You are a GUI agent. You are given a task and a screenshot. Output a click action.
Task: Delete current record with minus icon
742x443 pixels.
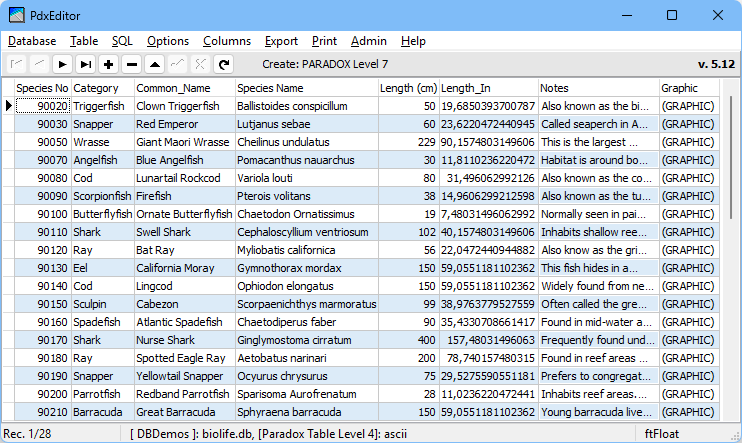click(x=132, y=64)
